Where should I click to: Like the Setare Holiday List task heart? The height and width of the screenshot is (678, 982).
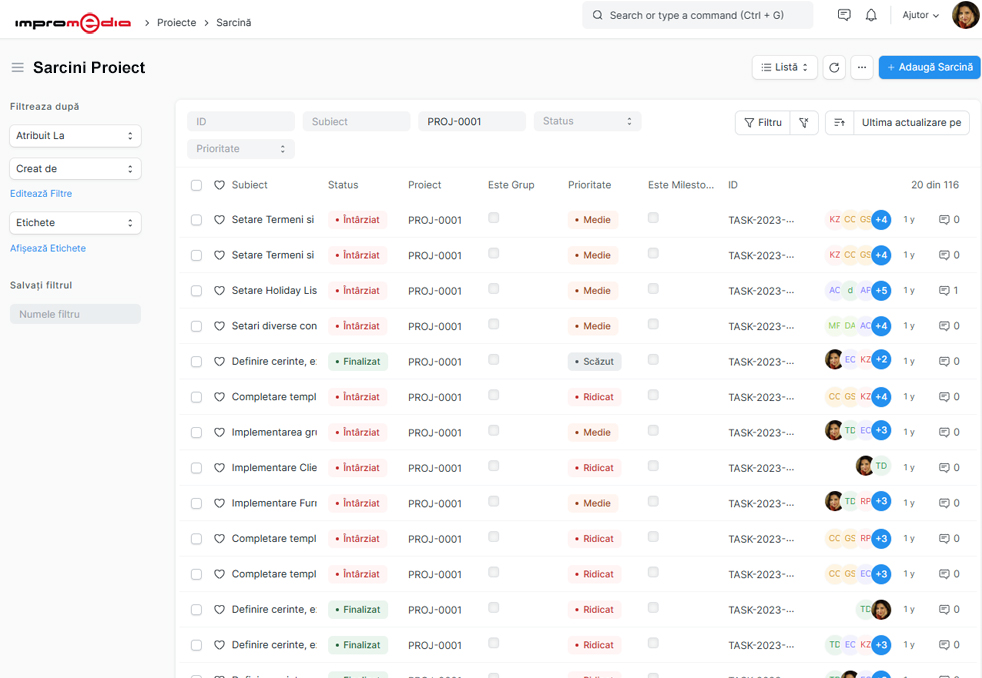click(220, 291)
